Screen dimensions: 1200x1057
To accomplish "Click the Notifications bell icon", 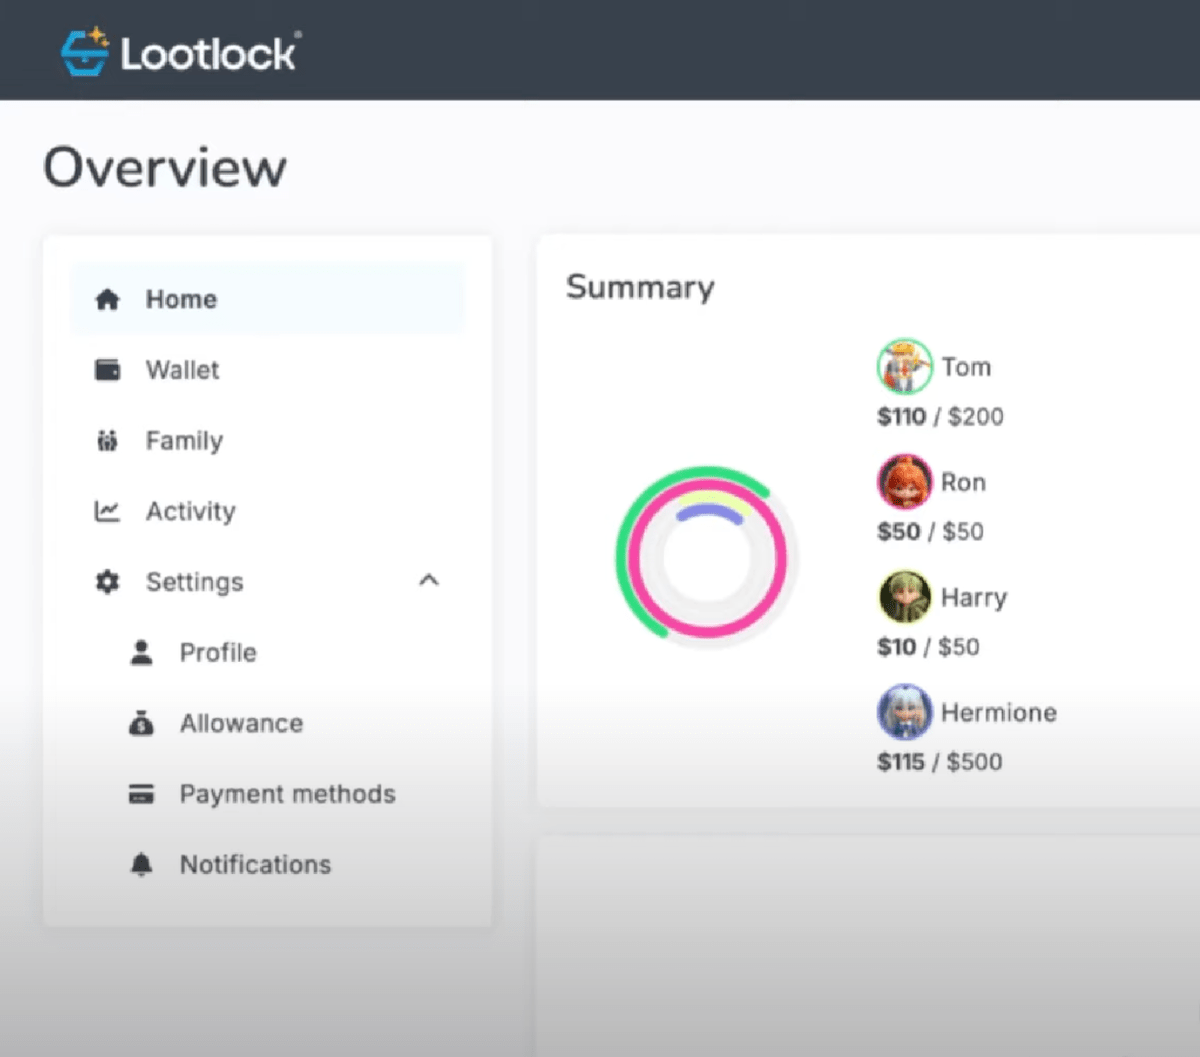I will (x=142, y=864).
